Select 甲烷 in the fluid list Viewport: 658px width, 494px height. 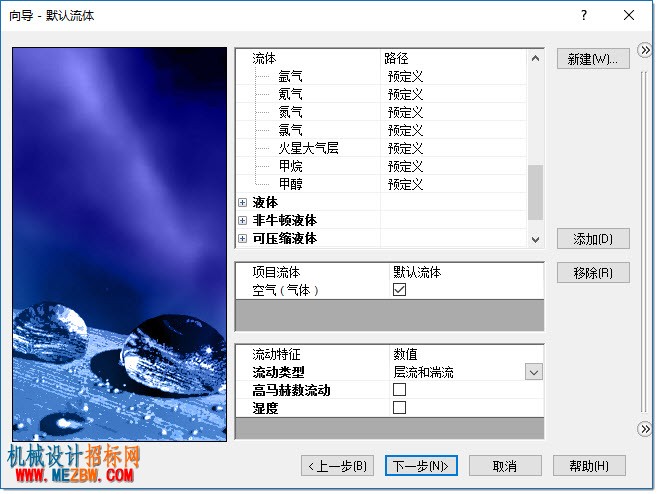coord(290,166)
